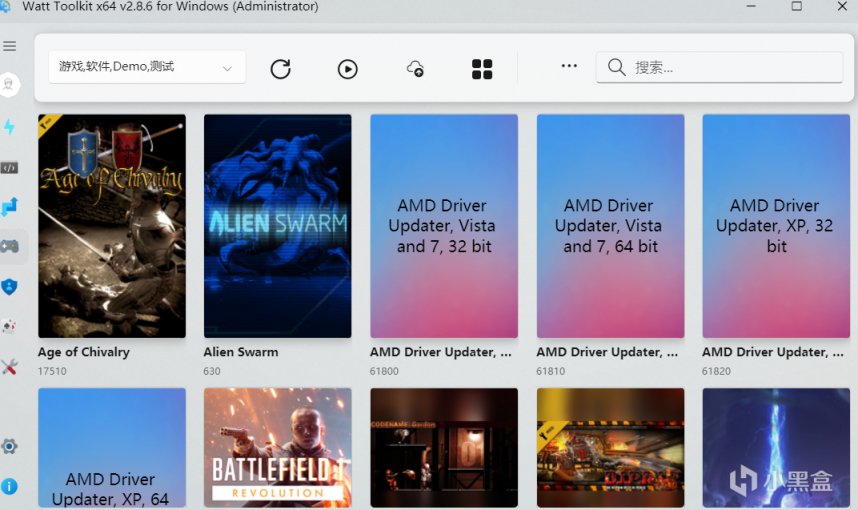Open the hamburger navigation menu

[9, 46]
